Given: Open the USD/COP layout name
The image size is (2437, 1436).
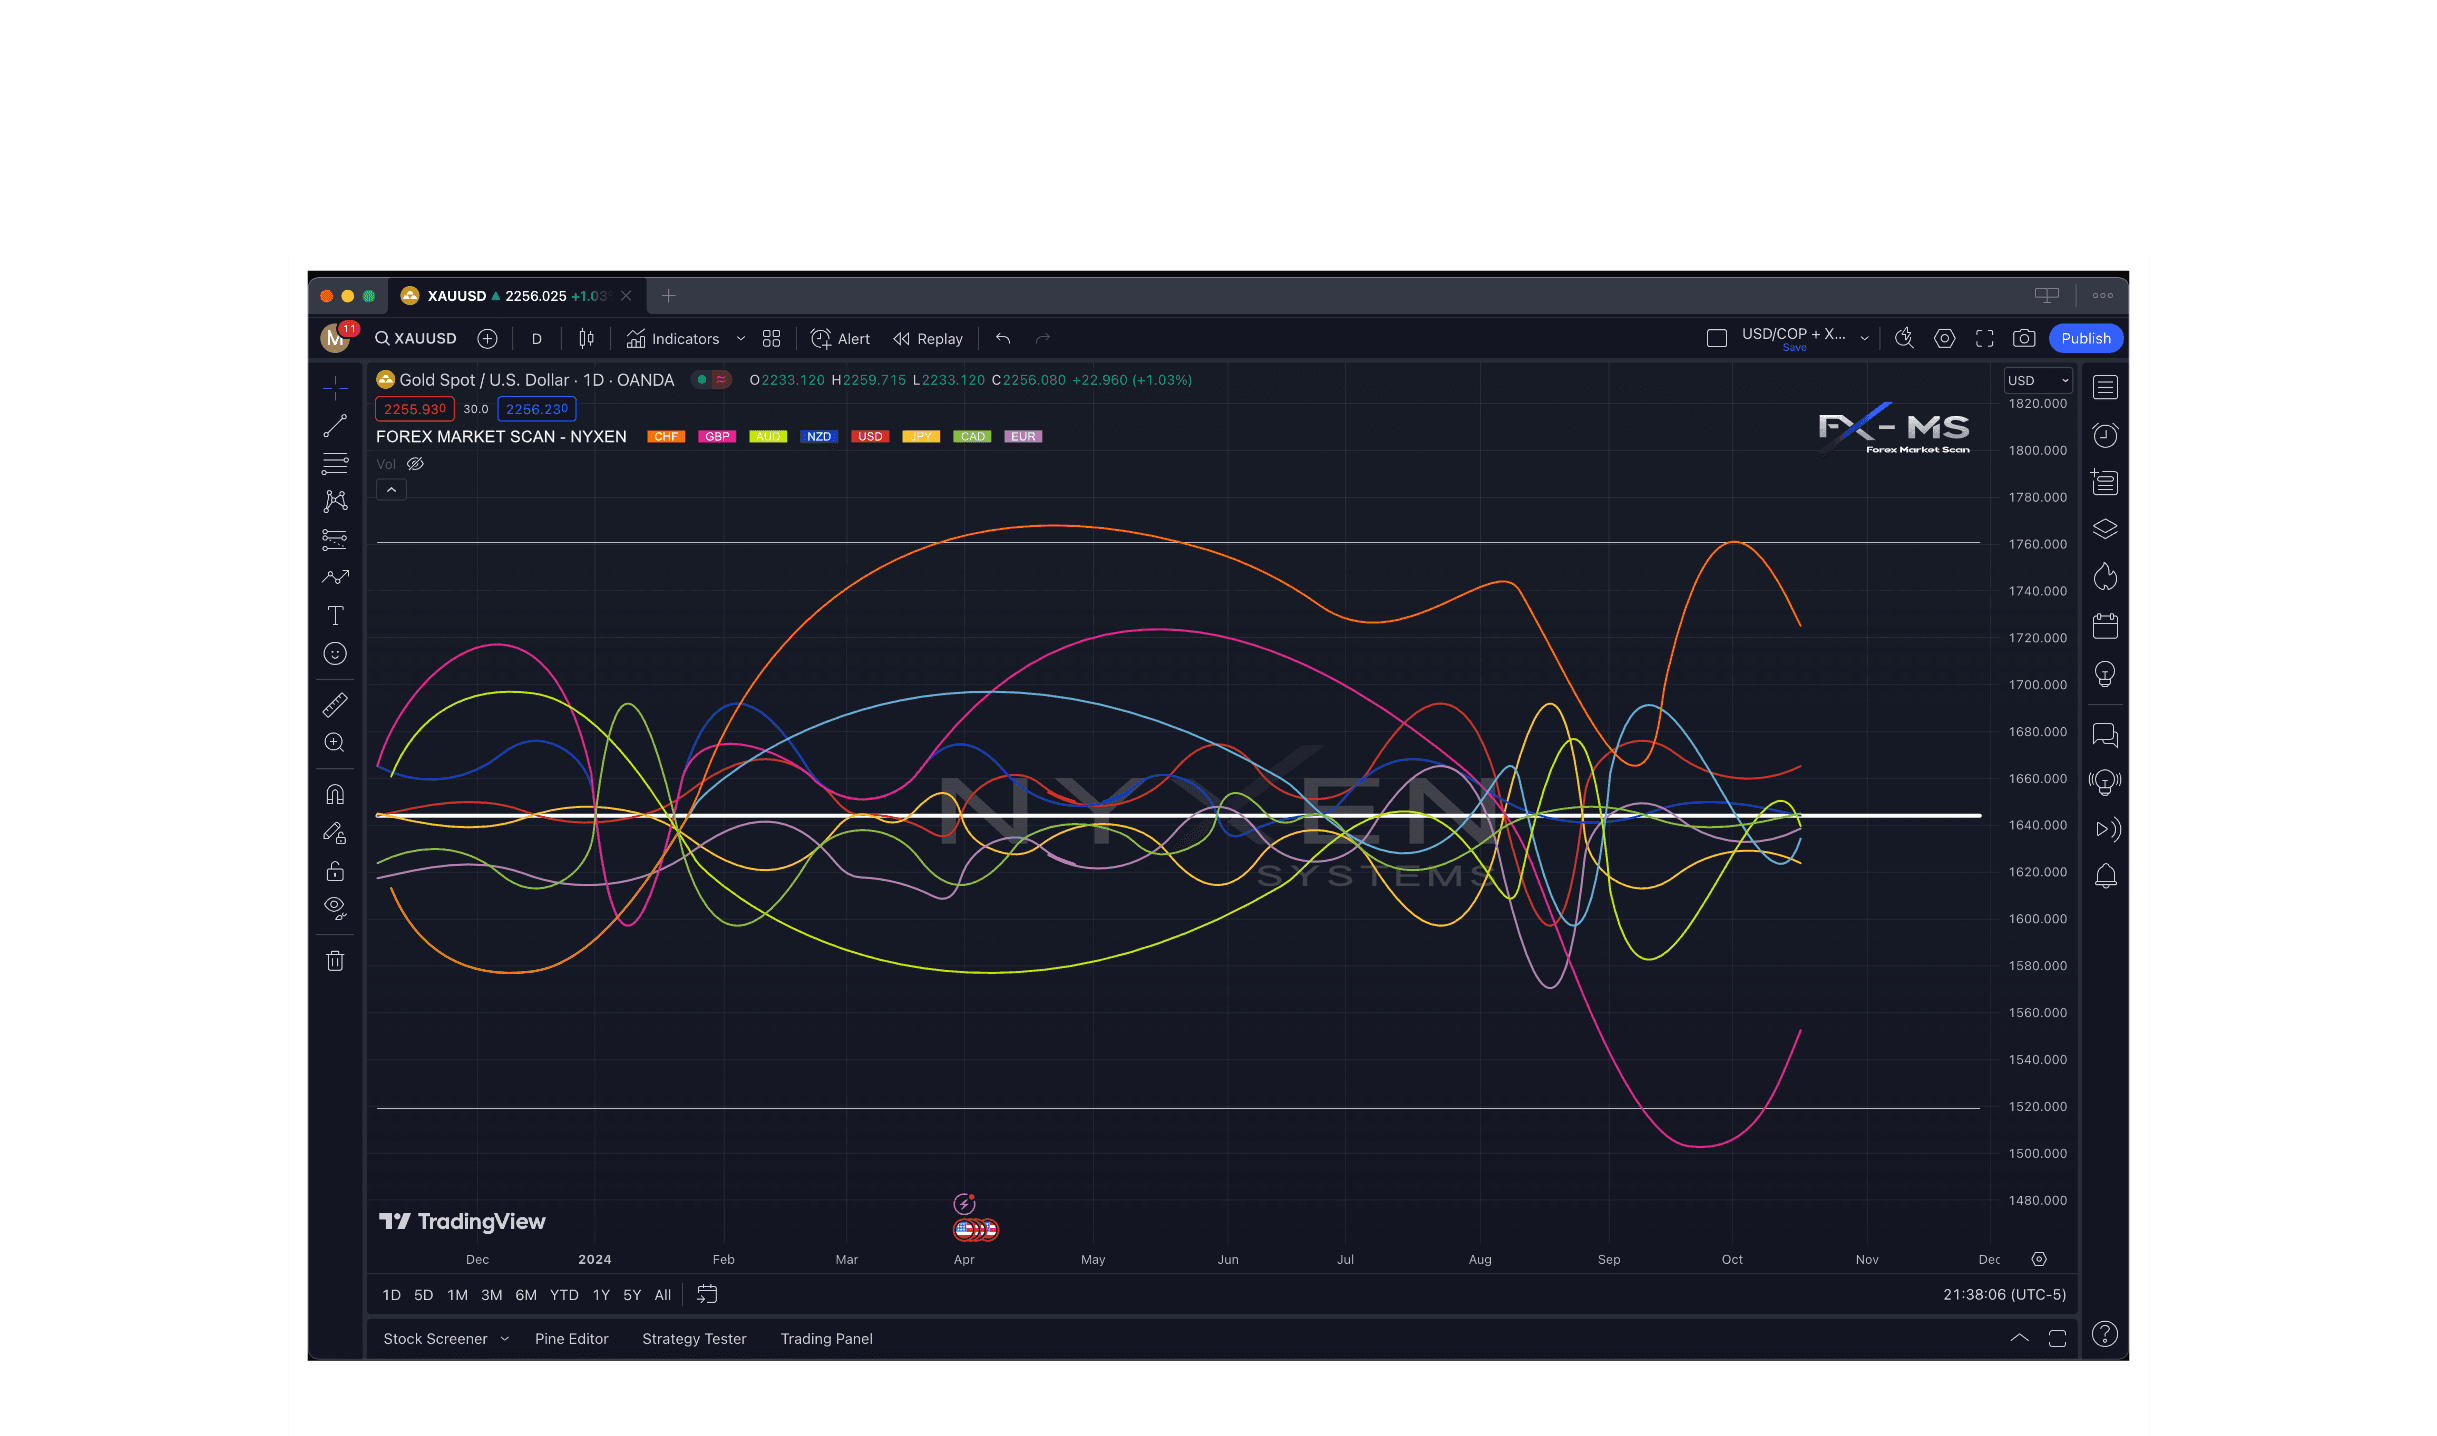Looking at the screenshot, I should pyautogui.click(x=1794, y=335).
